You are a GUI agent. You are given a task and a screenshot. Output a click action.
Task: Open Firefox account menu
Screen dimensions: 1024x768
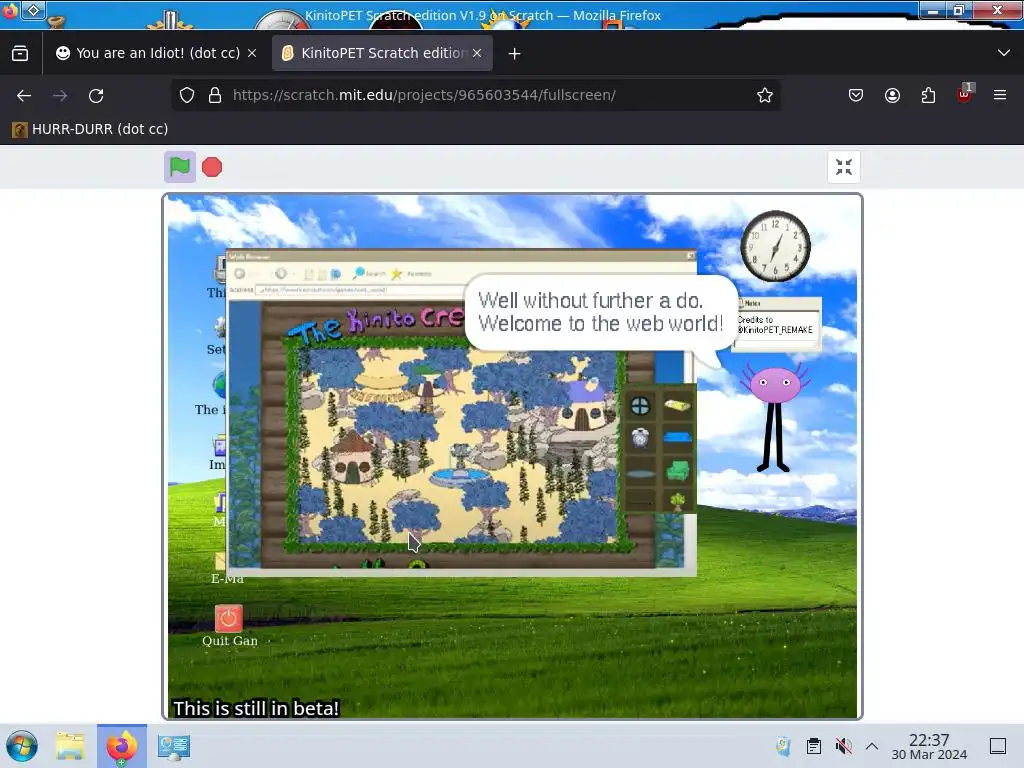click(x=892, y=95)
